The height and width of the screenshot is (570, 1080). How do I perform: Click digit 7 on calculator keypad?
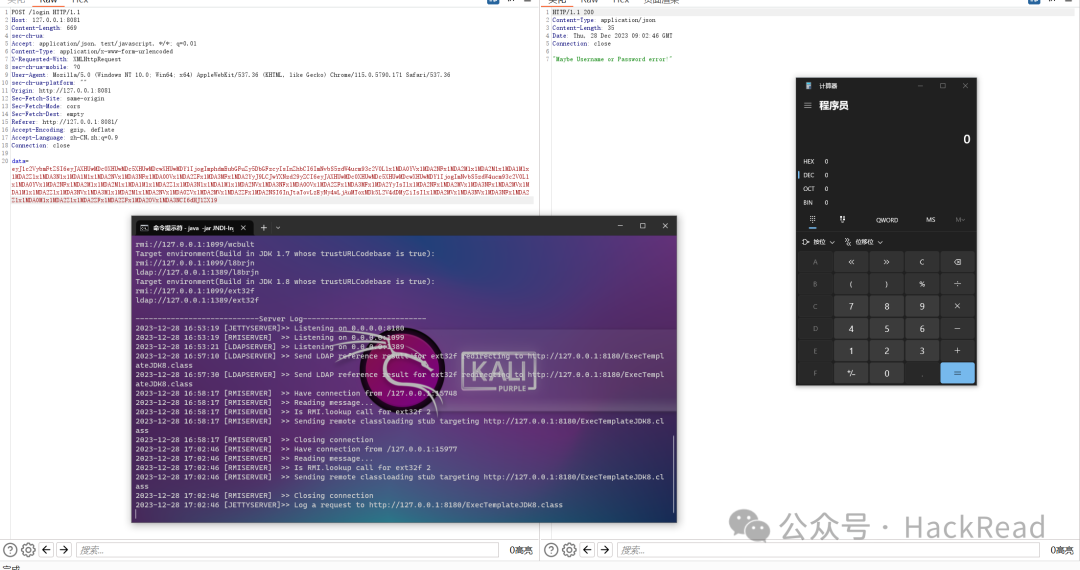(x=851, y=306)
